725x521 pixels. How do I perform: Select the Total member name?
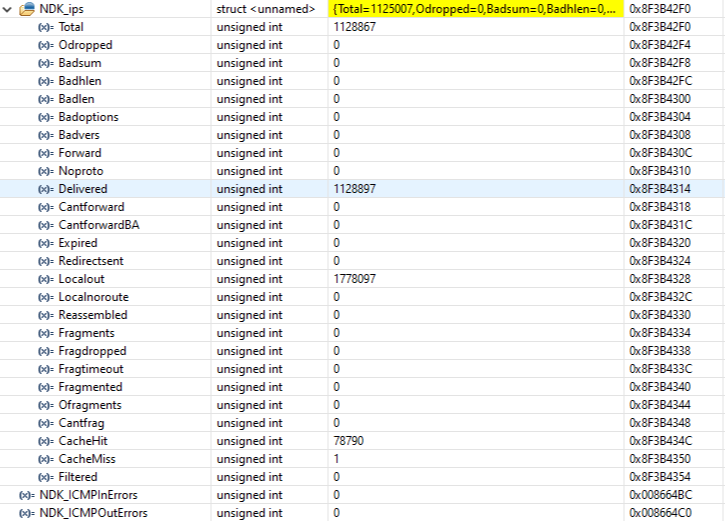[x=71, y=27]
